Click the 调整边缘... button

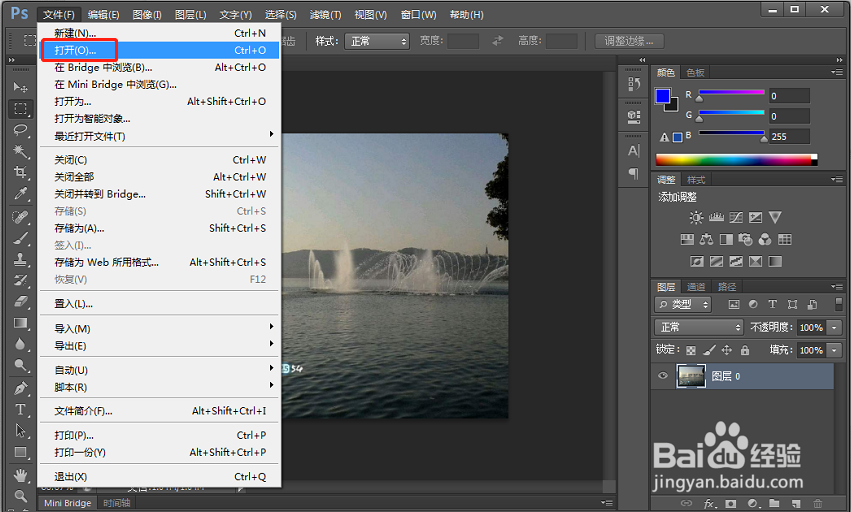click(x=629, y=41)
